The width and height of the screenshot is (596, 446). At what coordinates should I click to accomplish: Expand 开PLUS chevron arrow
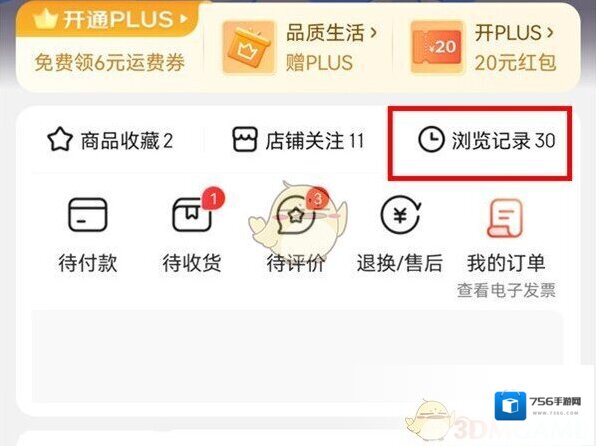tap(550, 33)
